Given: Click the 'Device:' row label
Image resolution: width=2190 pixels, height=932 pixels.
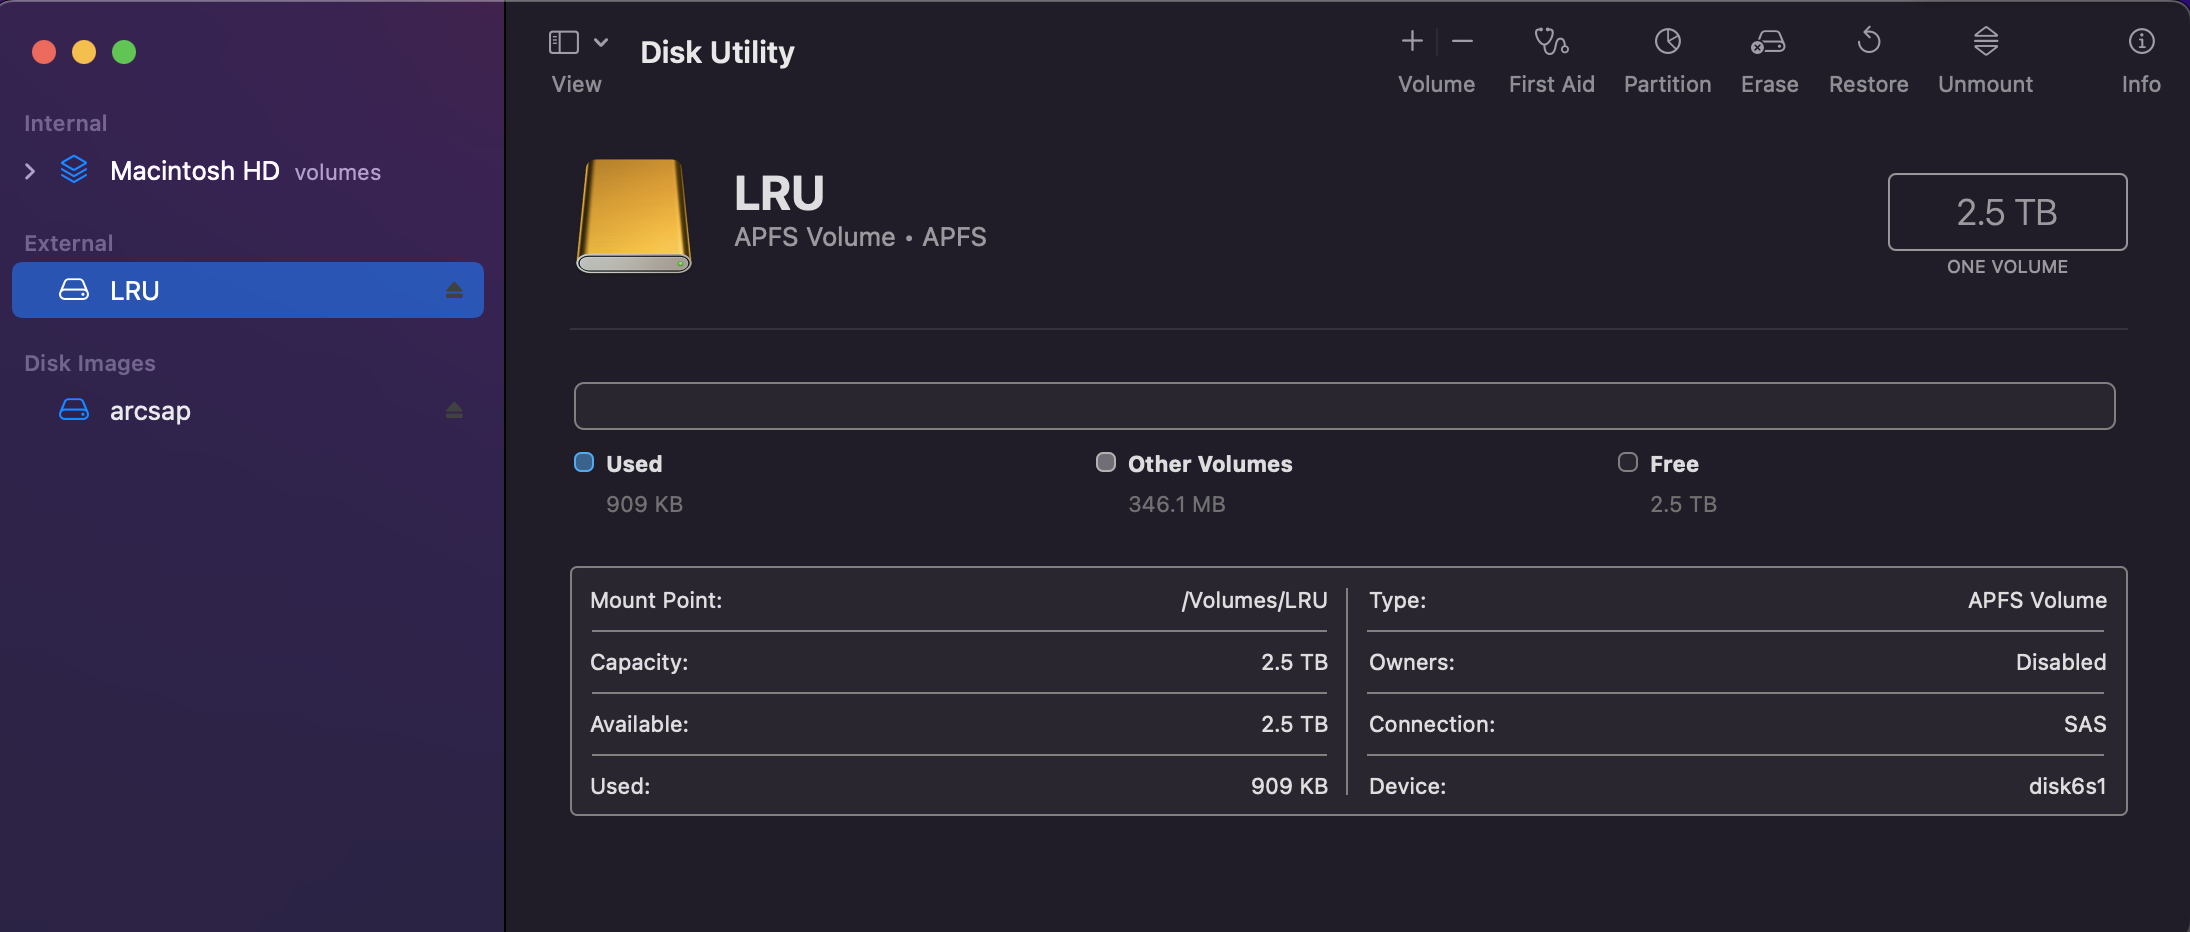Looking at the screenshot, I should tap(1407, 786).
